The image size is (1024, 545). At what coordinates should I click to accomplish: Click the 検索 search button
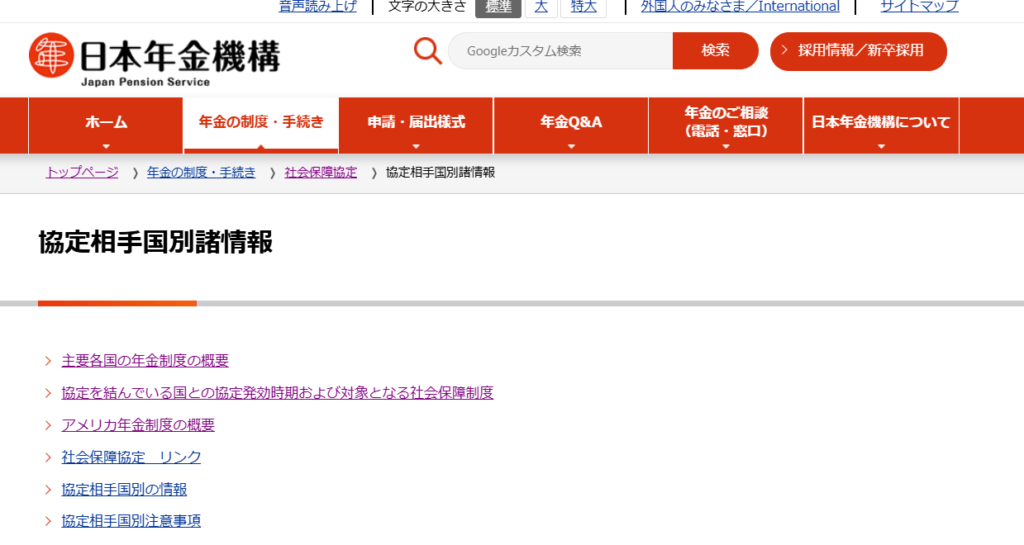pos(715,51)
